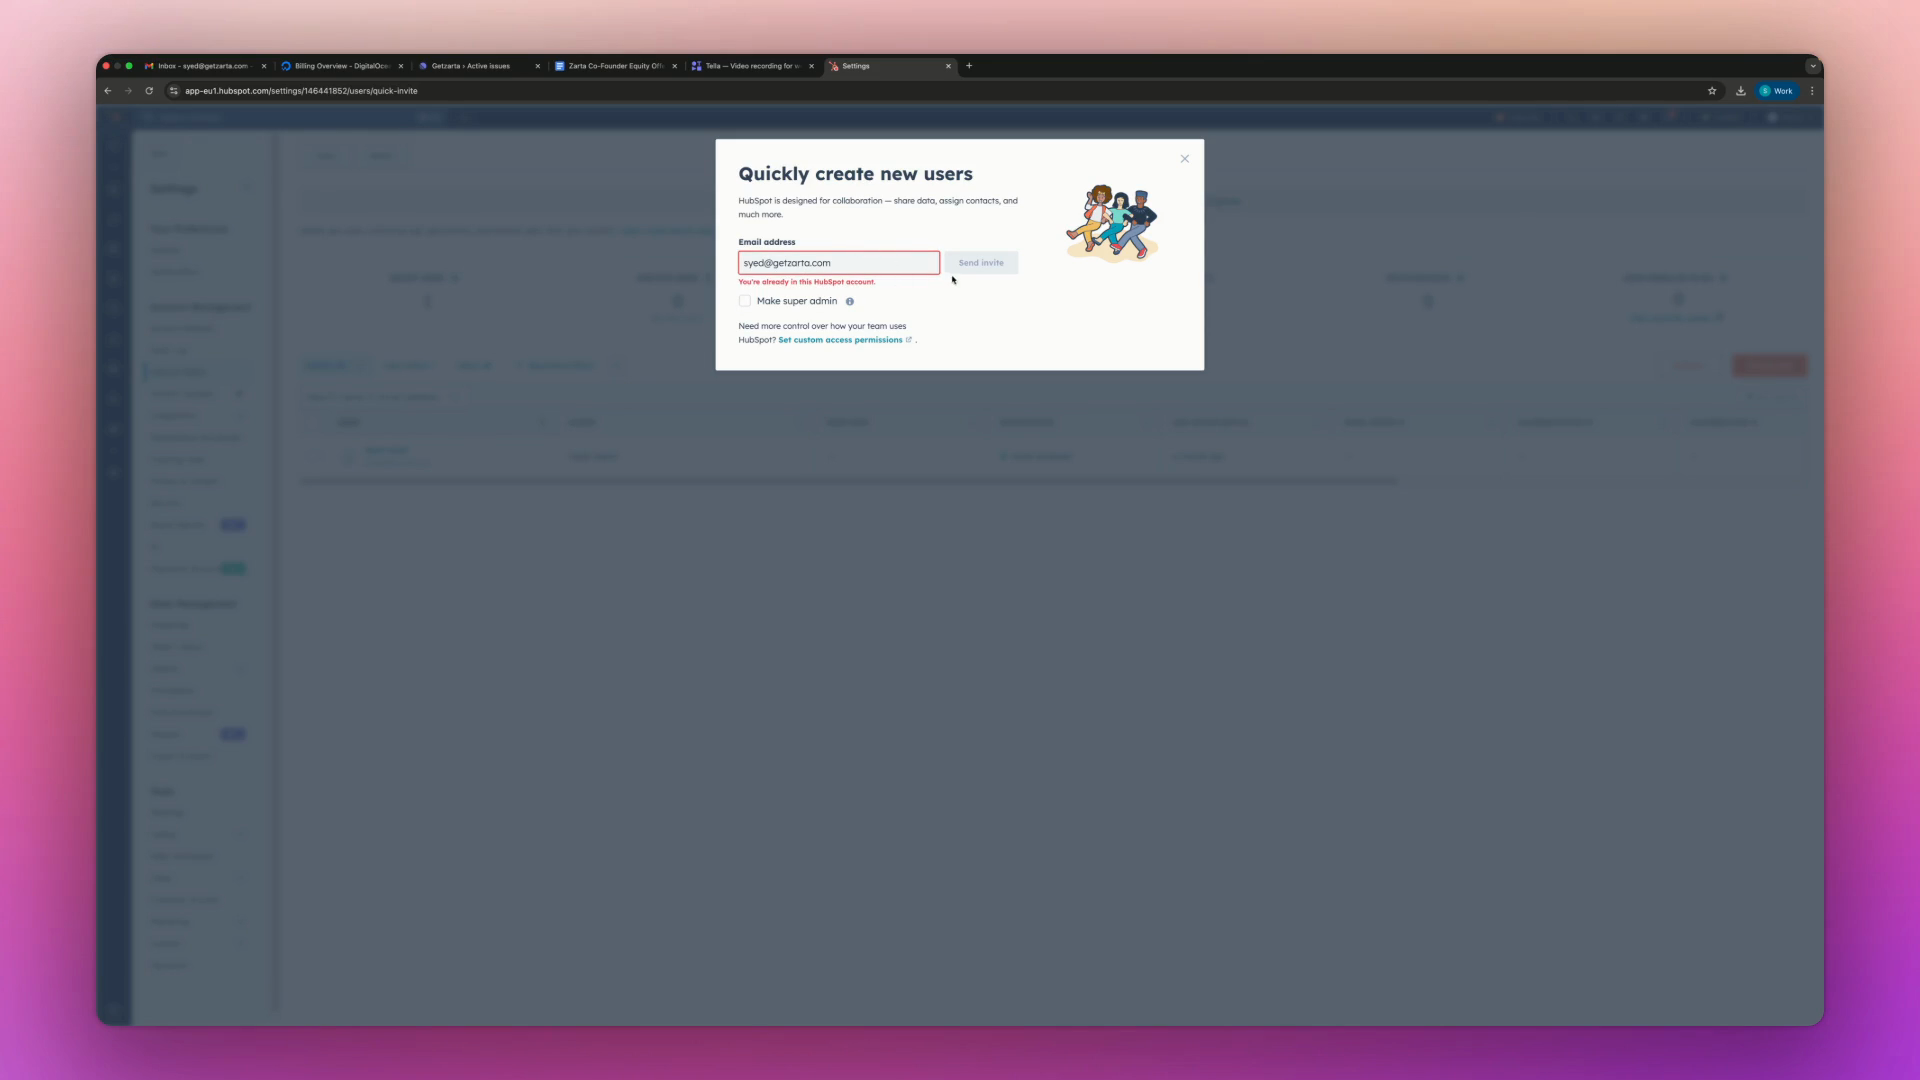This screenshot has height=1080, width=1920.
Task: Click the hubspot.com URL in address bar
Action: 301,91
